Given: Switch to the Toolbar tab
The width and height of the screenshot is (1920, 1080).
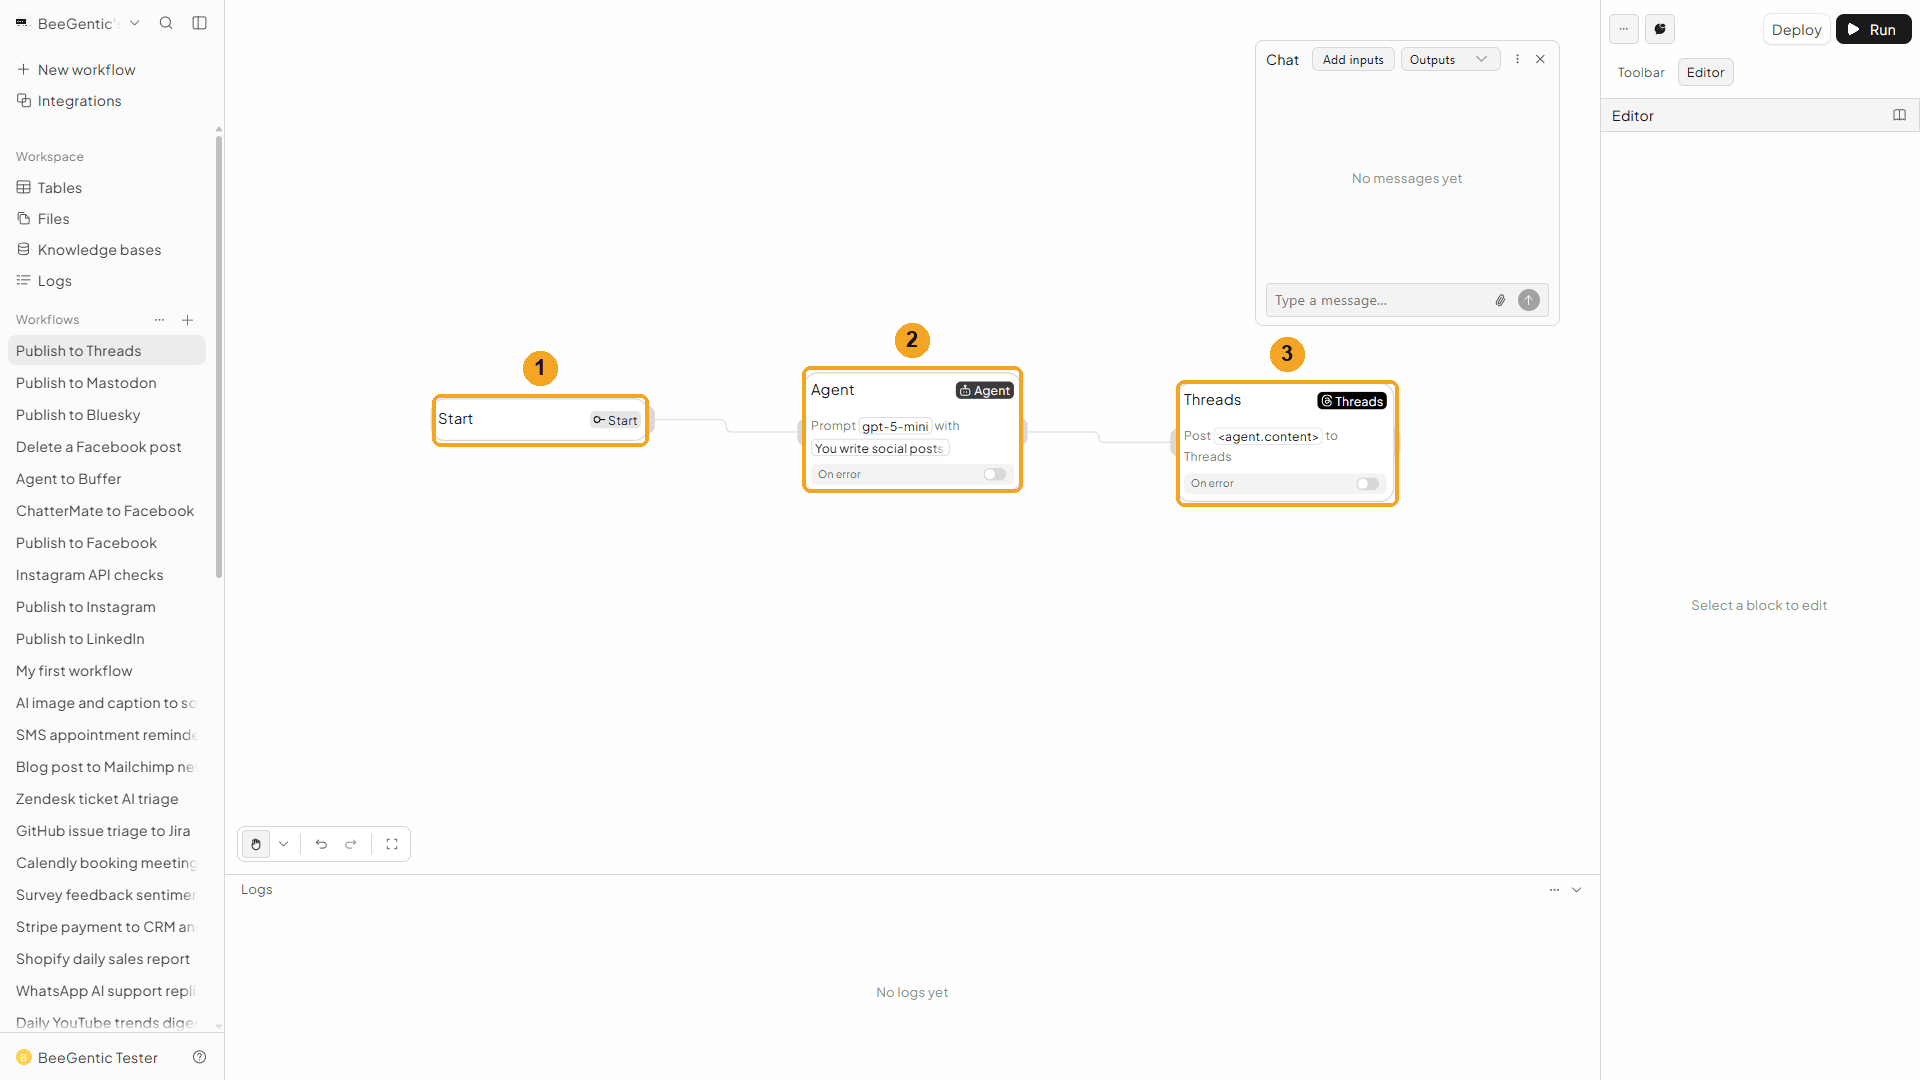Looking at the screenshot, I should (x=1641, y=72).
